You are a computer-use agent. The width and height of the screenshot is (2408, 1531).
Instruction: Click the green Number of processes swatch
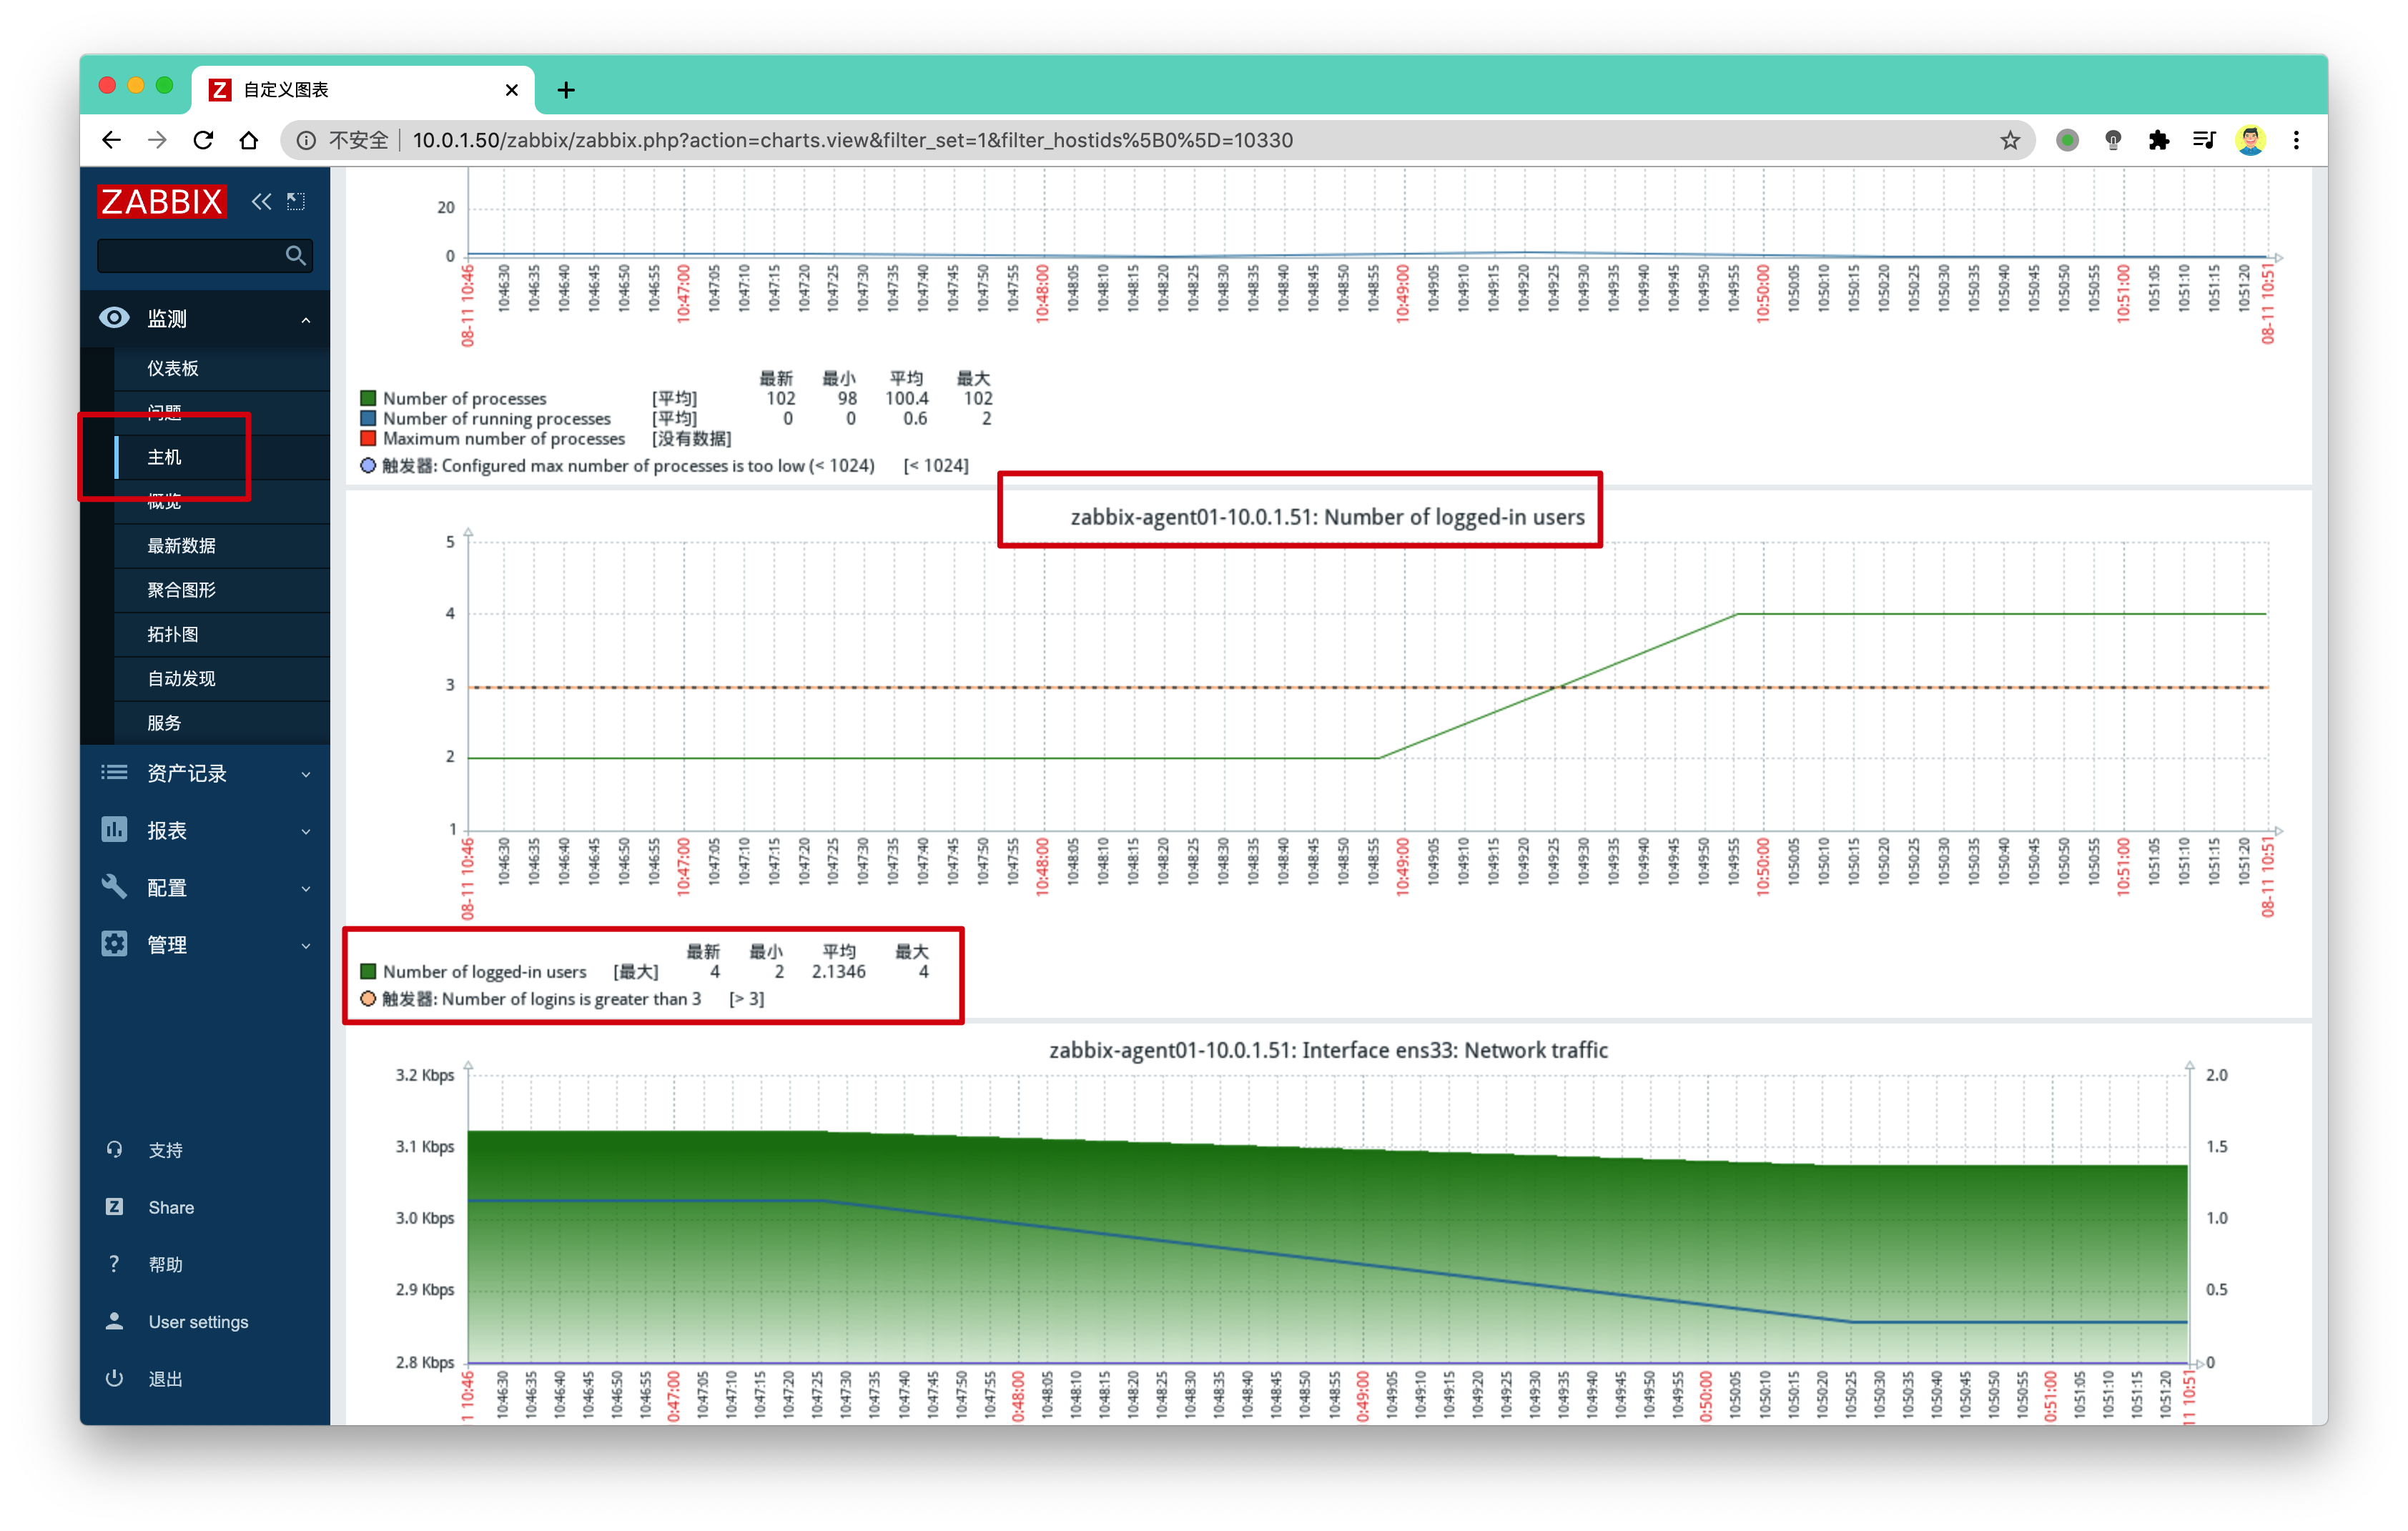(x=368, y=398)
